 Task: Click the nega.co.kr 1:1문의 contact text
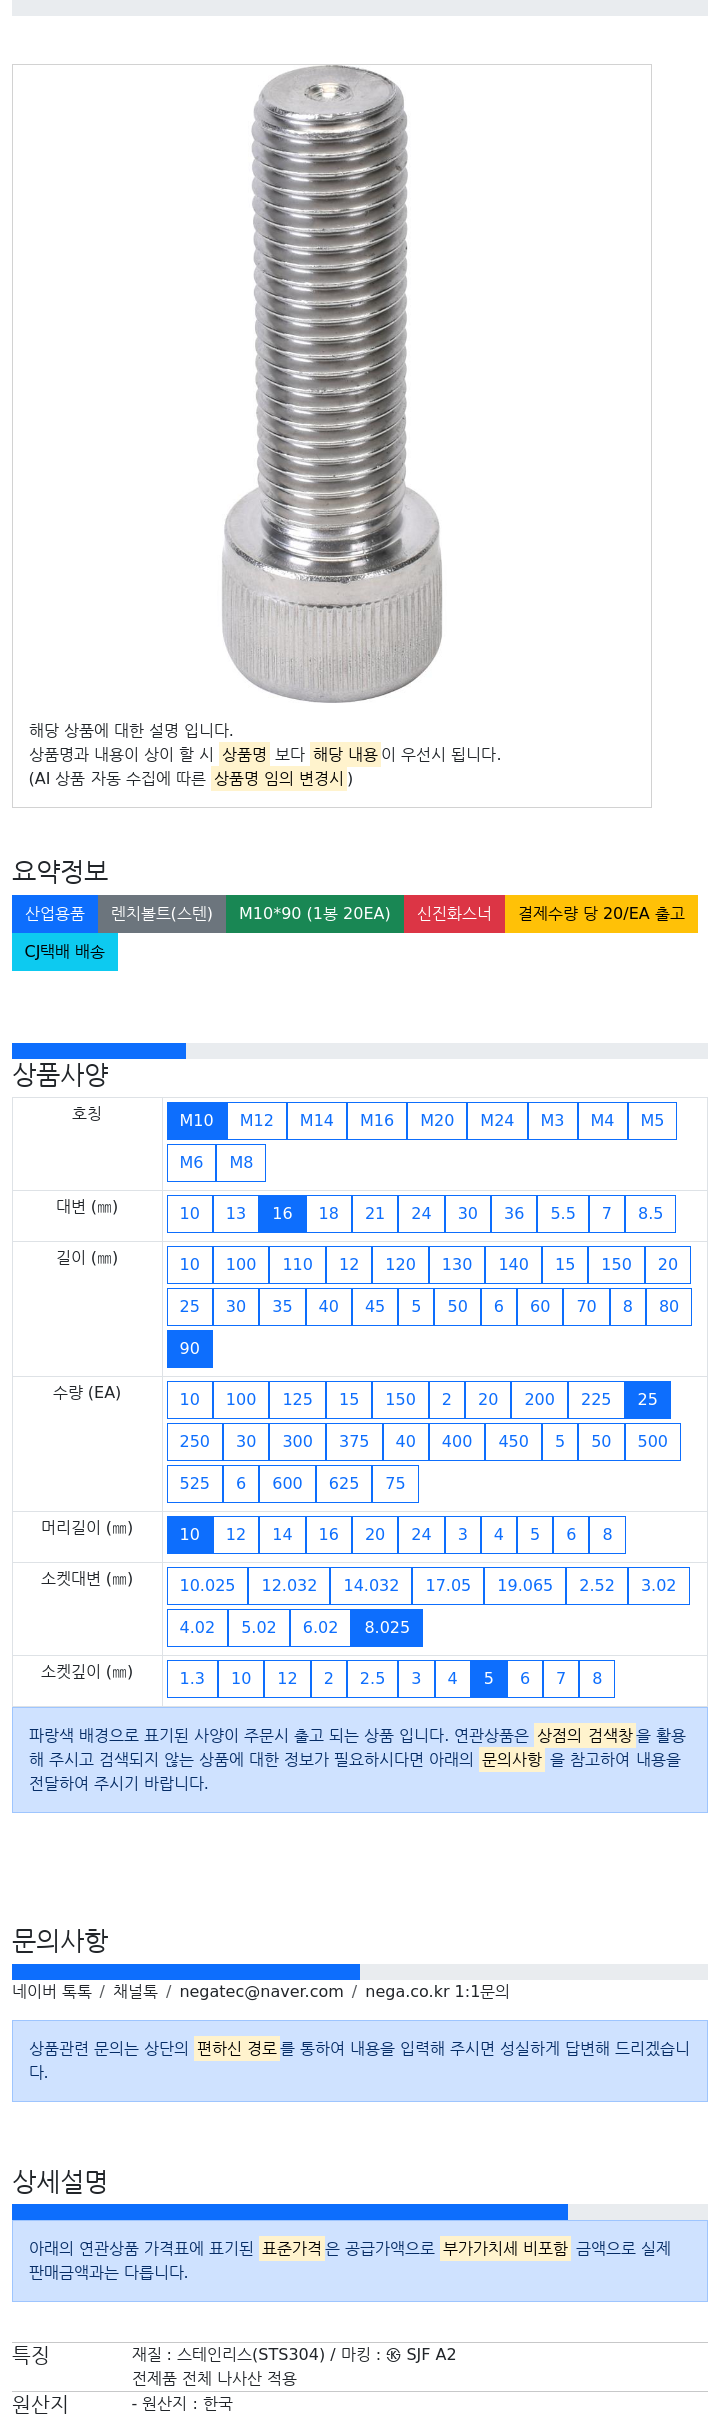coord(437,1991)
